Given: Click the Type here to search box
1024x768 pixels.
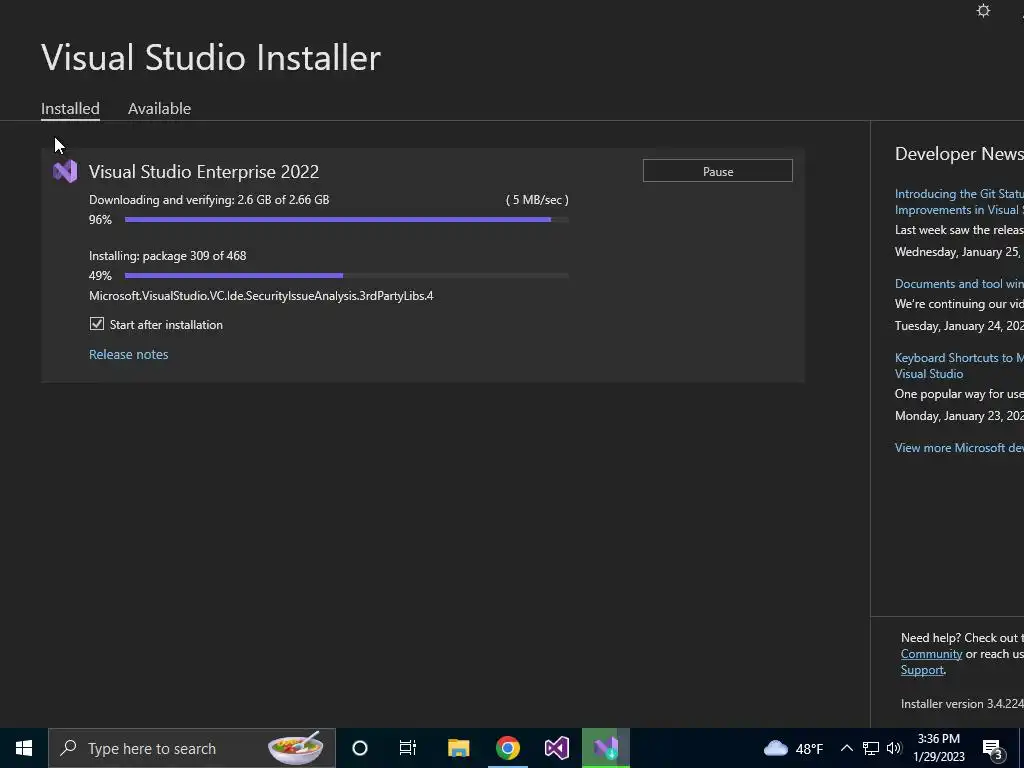Looking at the screenshot, I should (192, 748).
